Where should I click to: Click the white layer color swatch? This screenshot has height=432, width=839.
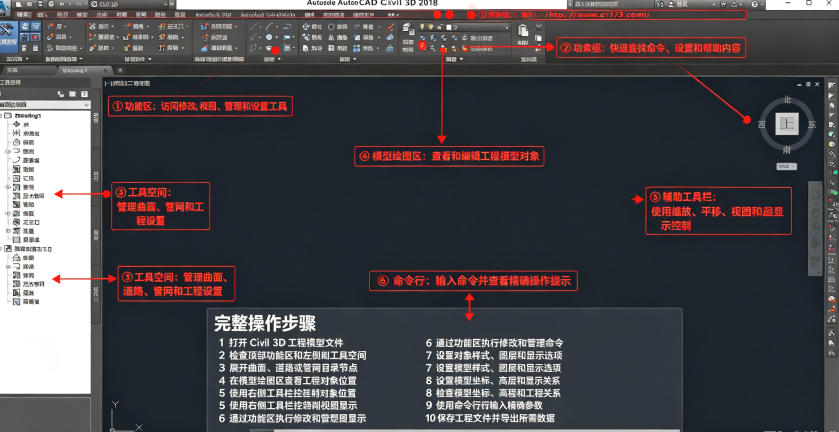pos(448,27)
